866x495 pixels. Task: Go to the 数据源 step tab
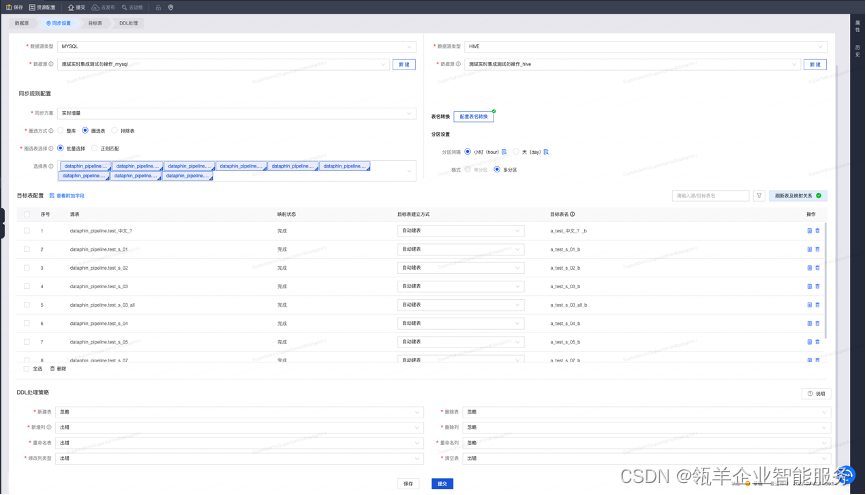22,23
